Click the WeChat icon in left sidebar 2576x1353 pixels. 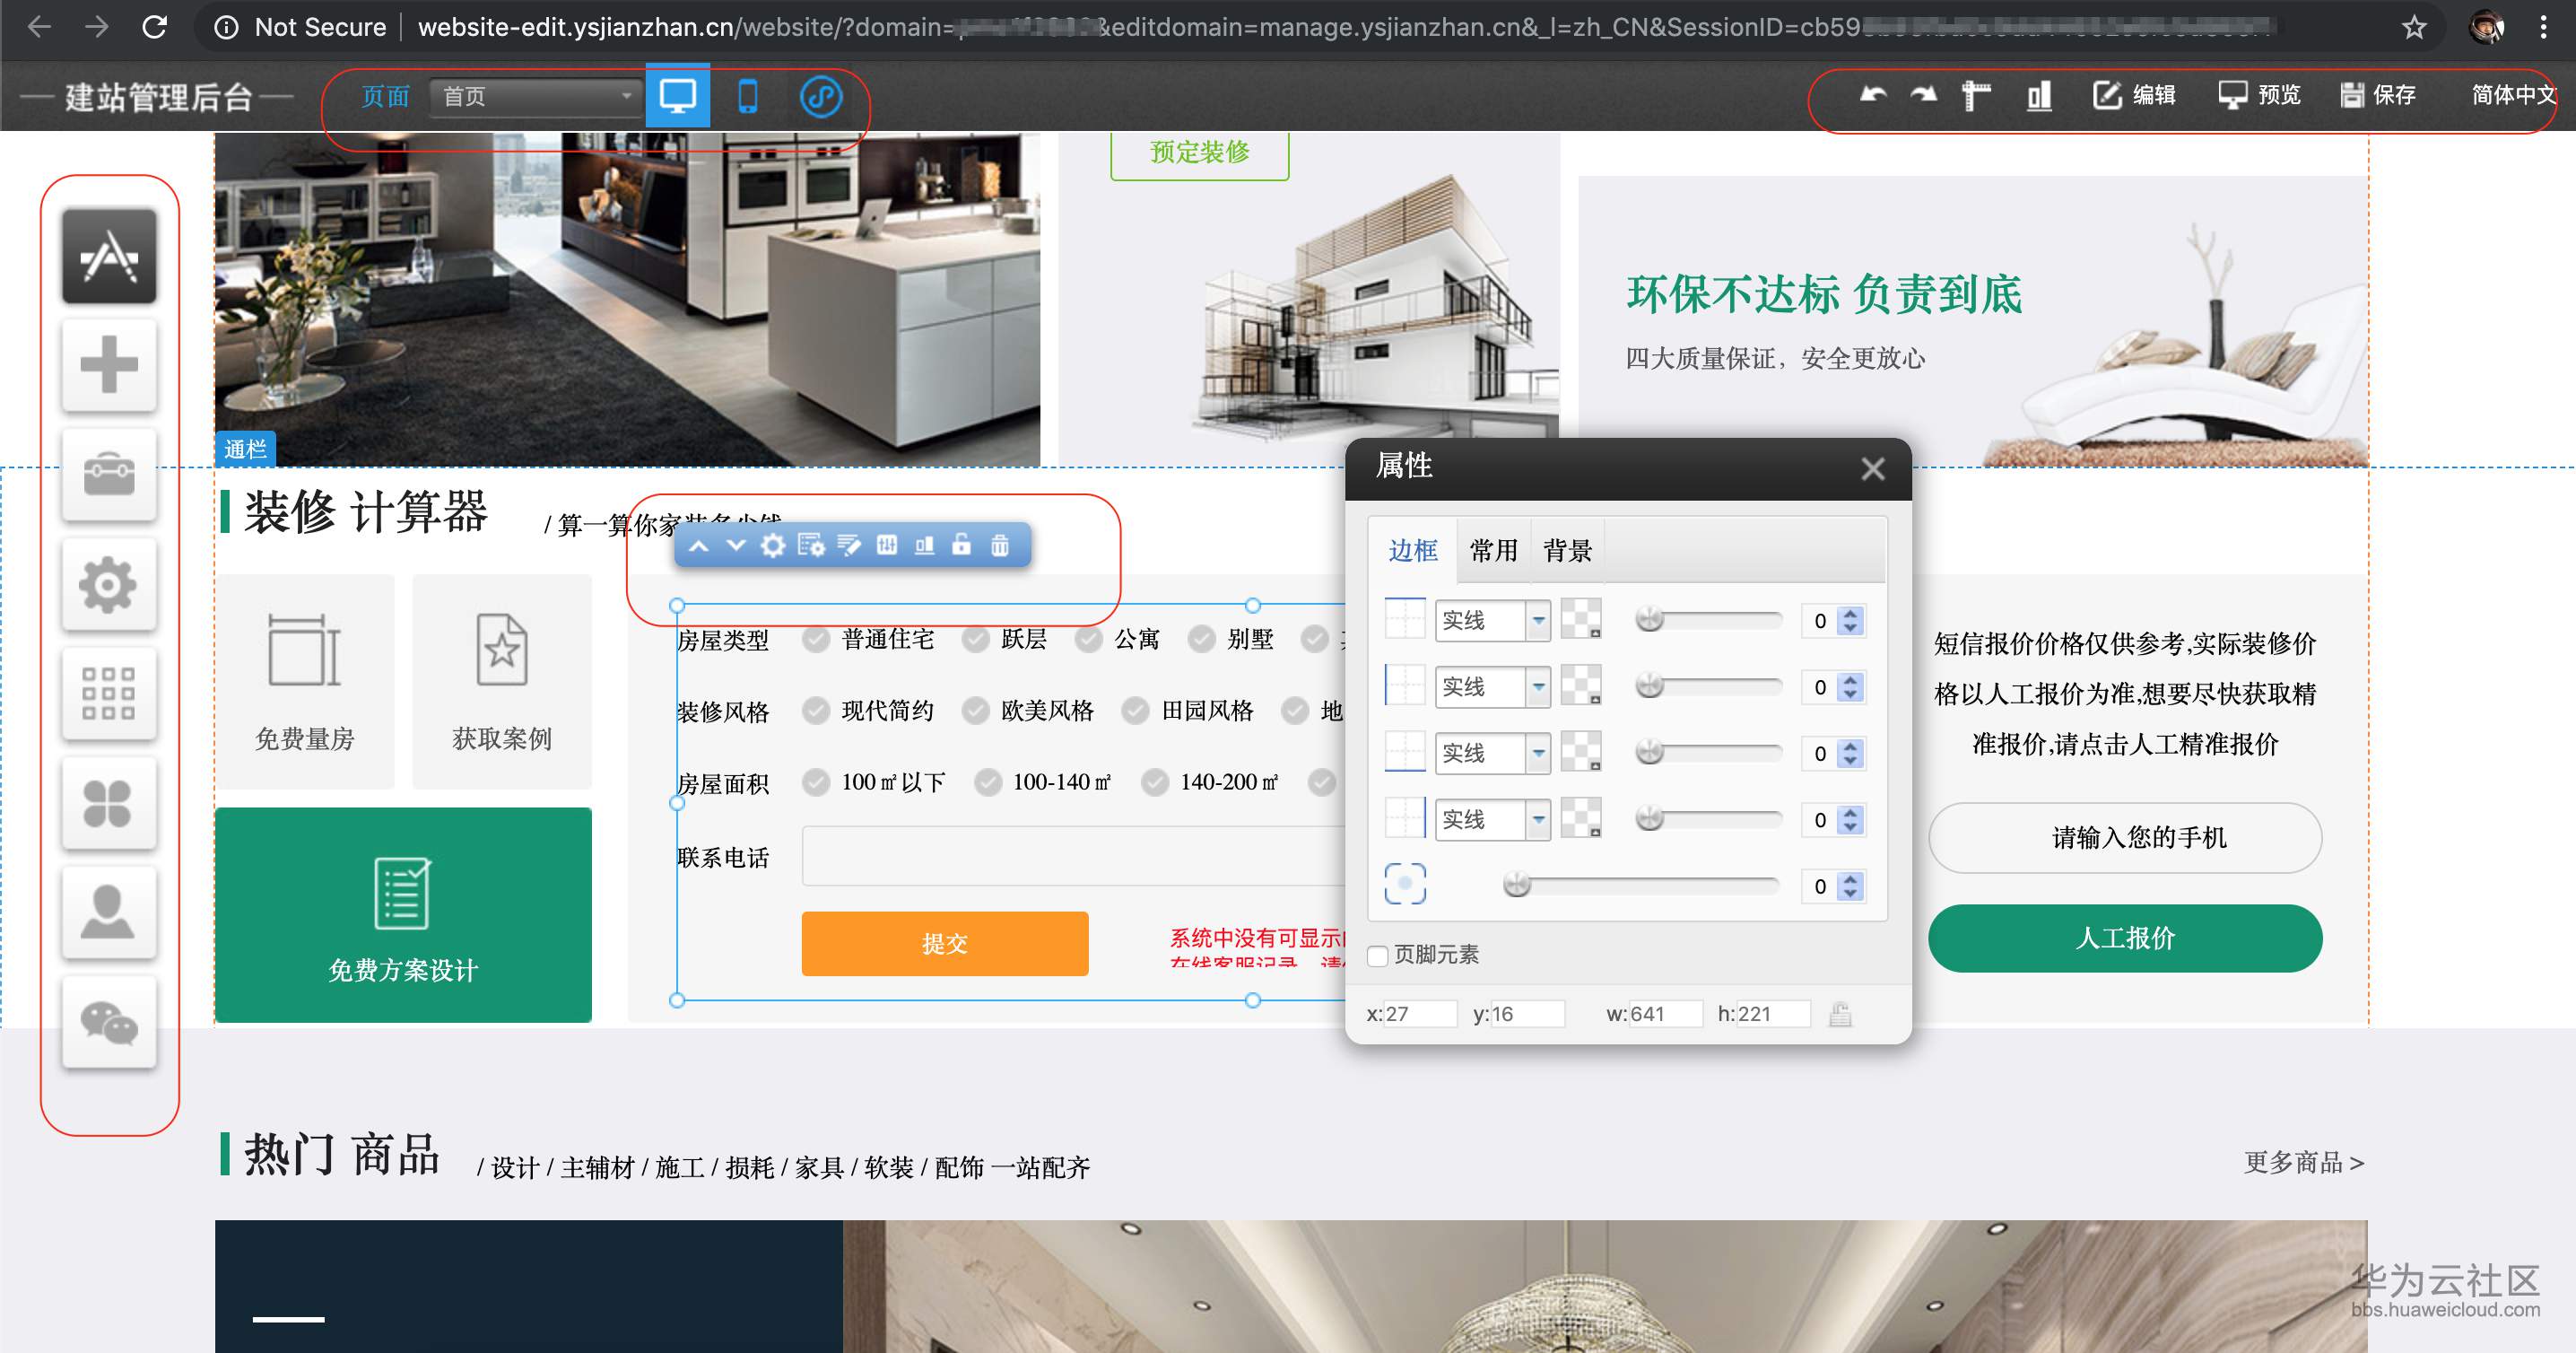108,1023
